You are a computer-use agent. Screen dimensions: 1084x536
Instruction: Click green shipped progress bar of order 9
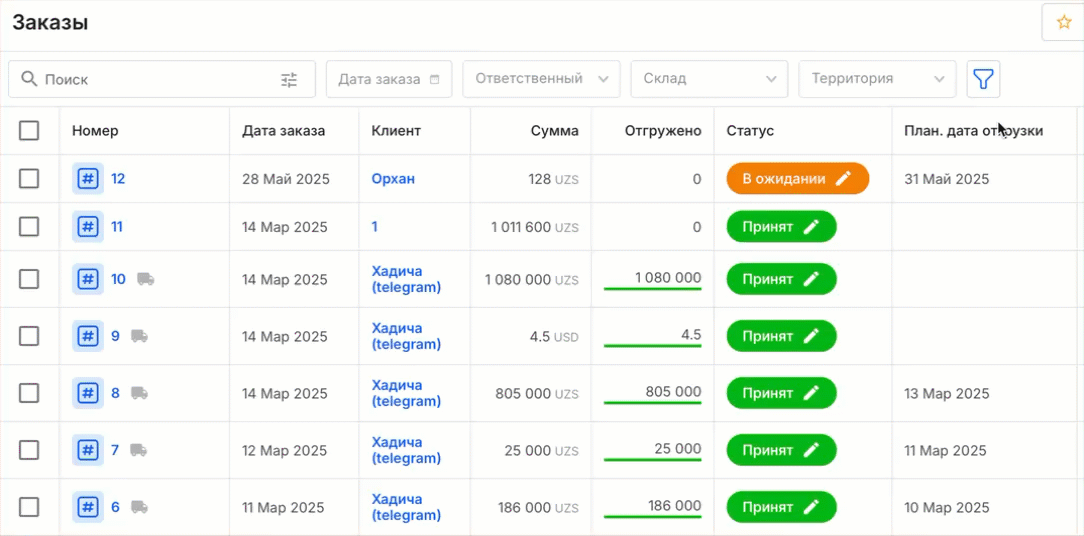(x=652, y=346)
